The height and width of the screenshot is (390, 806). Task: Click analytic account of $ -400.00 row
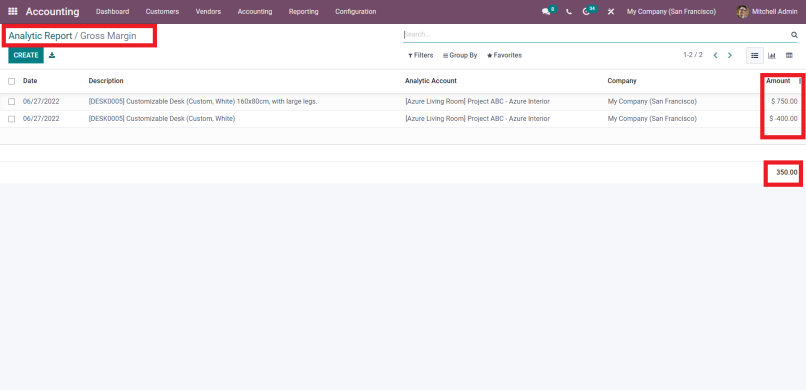pyautogui.click(x=478, y=119)
